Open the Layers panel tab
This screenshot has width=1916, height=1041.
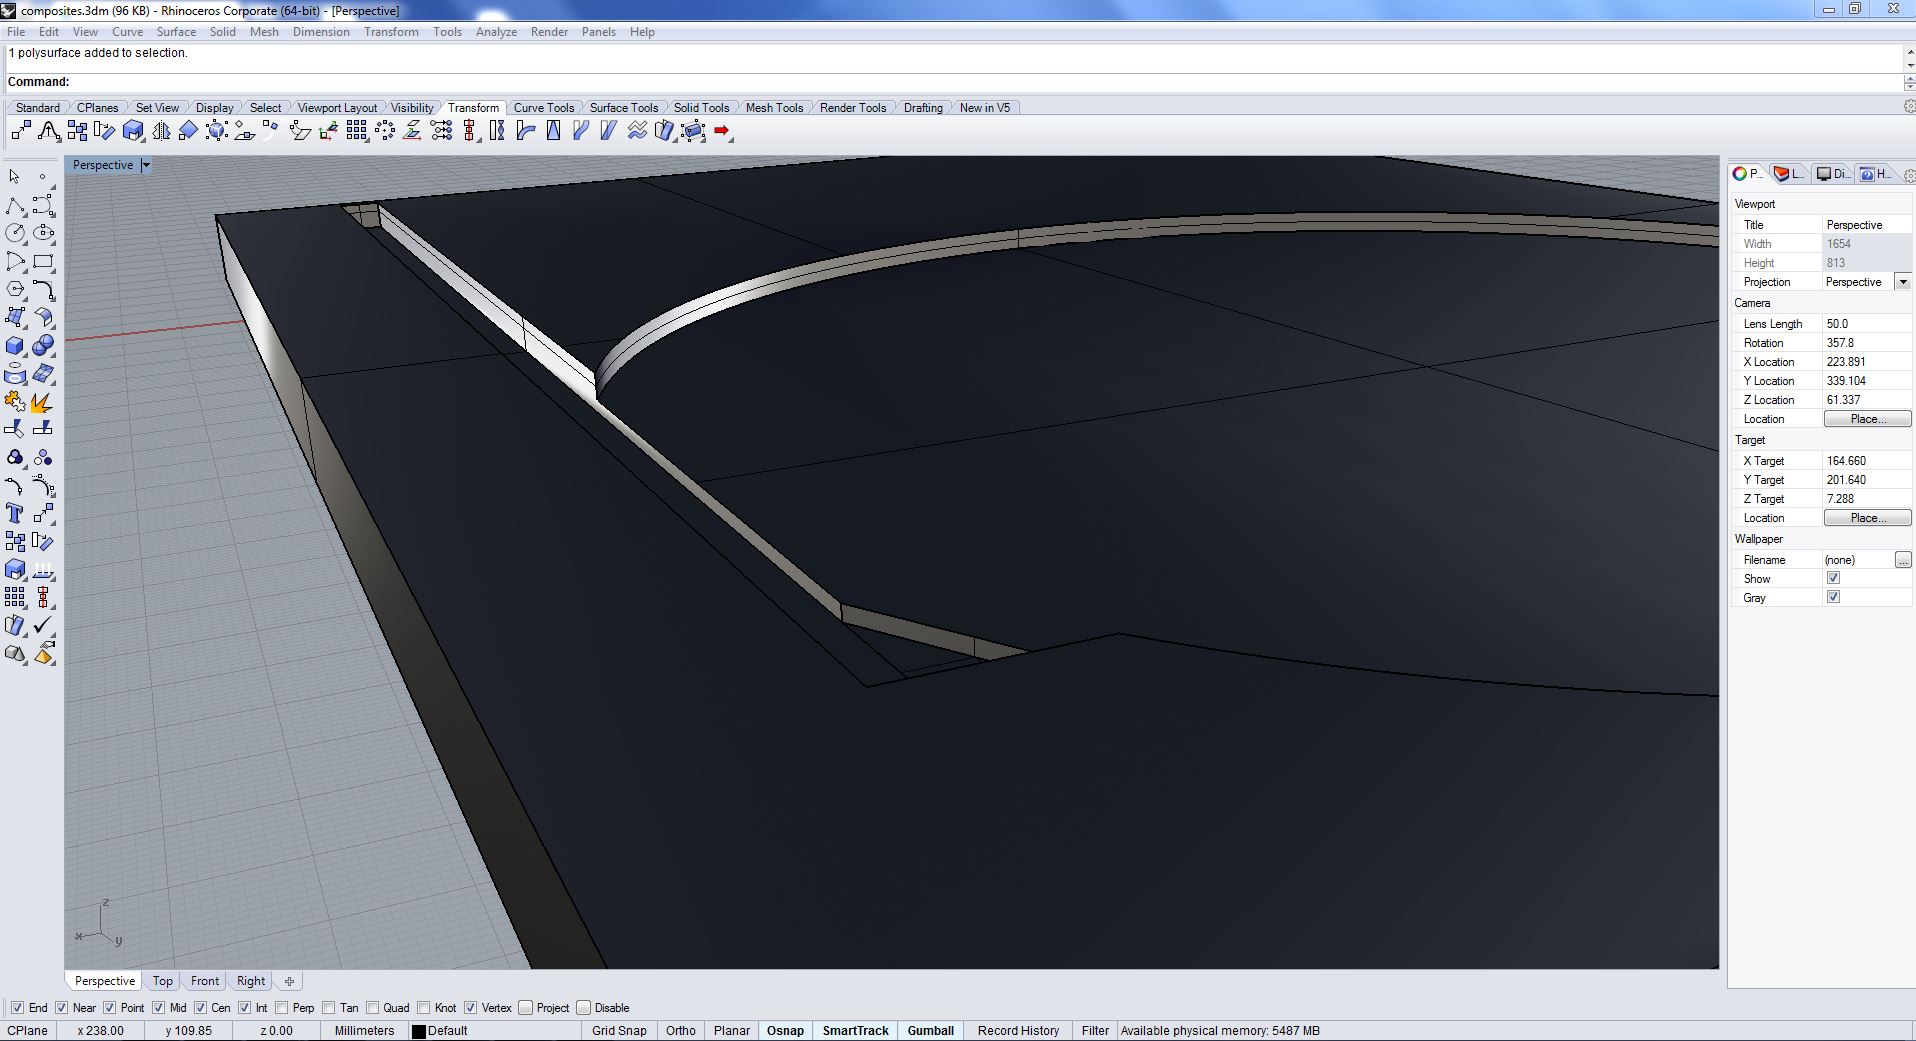point(1789,174)
